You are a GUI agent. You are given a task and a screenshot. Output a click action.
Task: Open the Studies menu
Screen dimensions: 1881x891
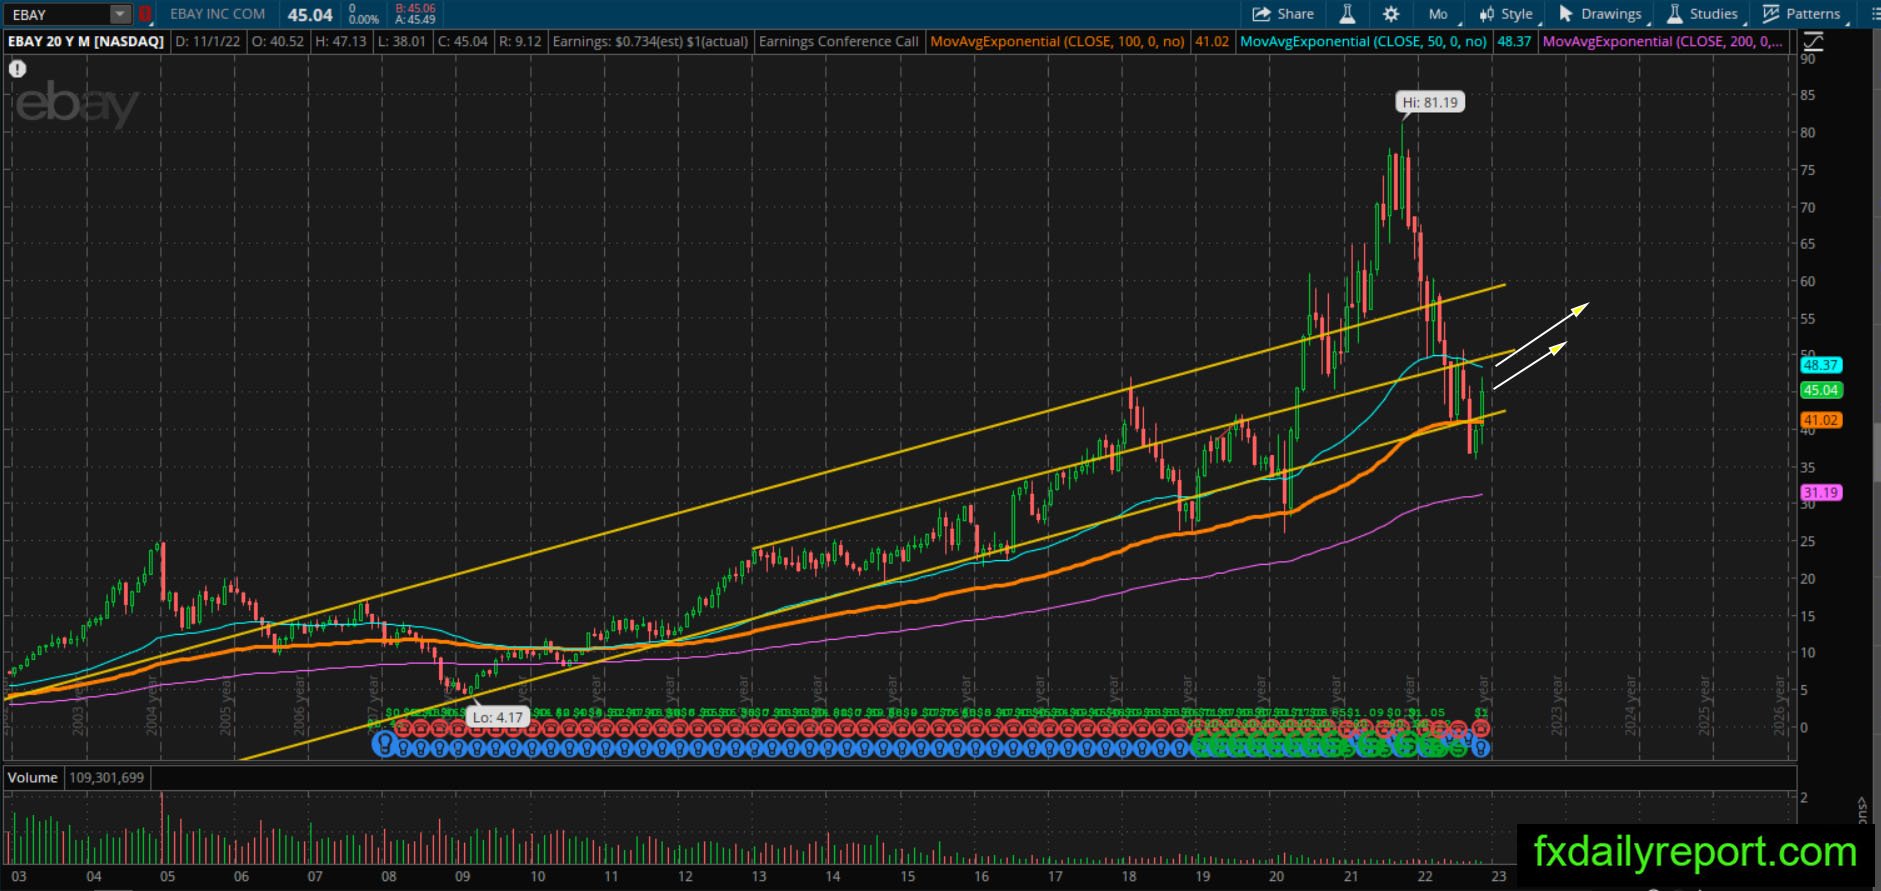point(1703,14)
